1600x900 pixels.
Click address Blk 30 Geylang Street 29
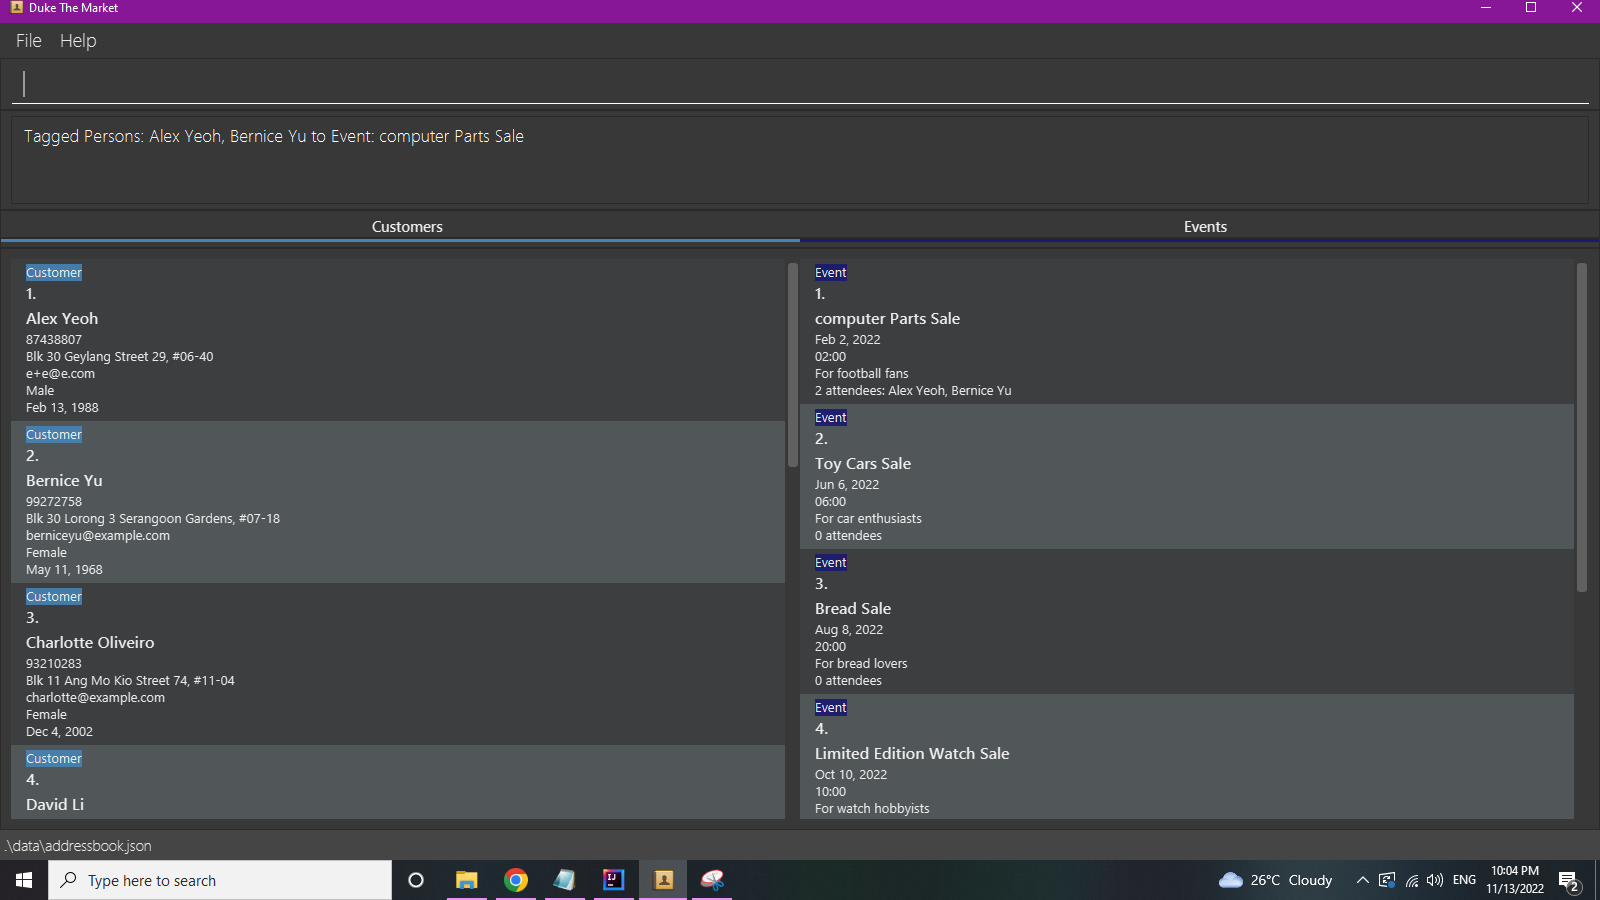point(119,357)
